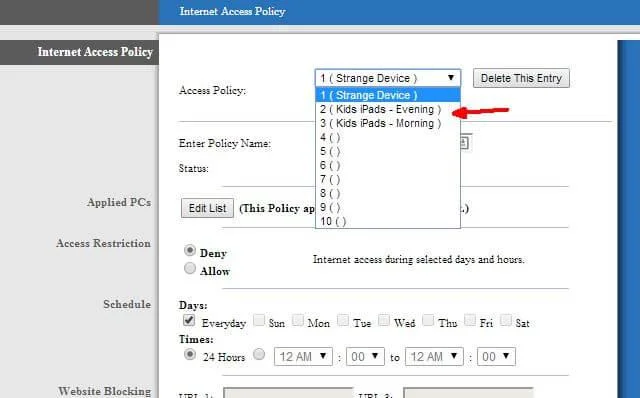Click the Access Restriction section label

click(103, 243)
